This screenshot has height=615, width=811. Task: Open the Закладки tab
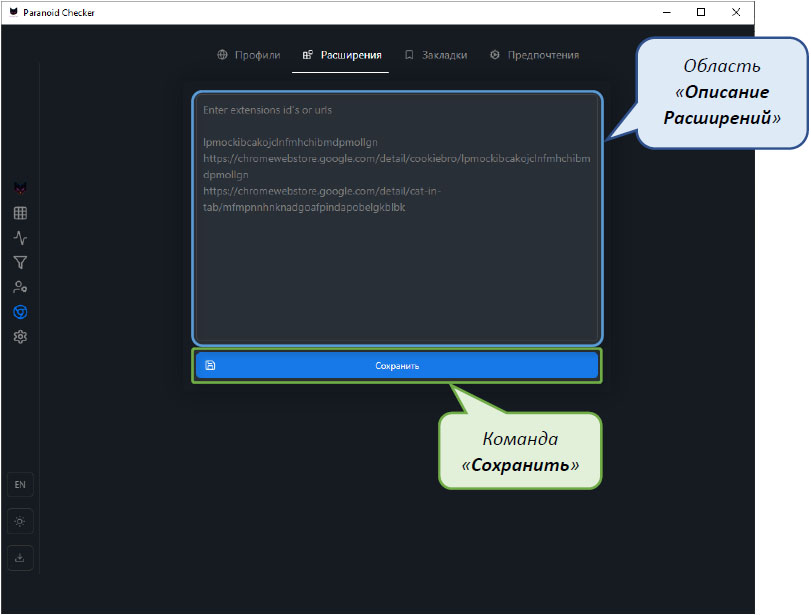436,55
